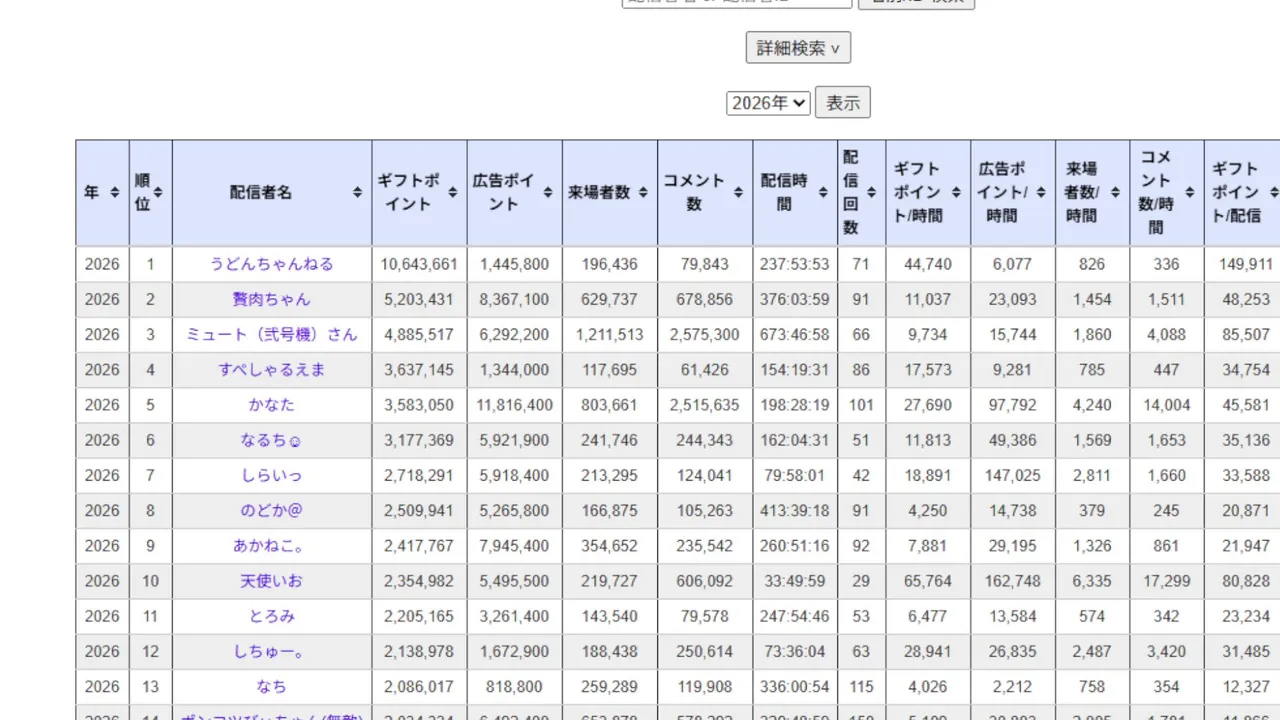This screenshot has height=720, width=1280.
Task: Sort by 配信回数 column arrows
Action: coord(871,192)
